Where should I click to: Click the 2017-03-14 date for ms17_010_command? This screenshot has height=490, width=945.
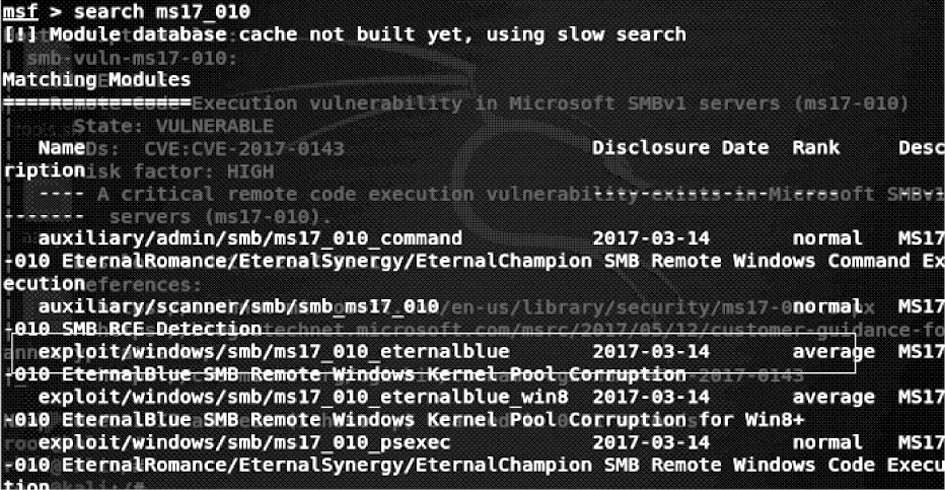pos(651,239)
